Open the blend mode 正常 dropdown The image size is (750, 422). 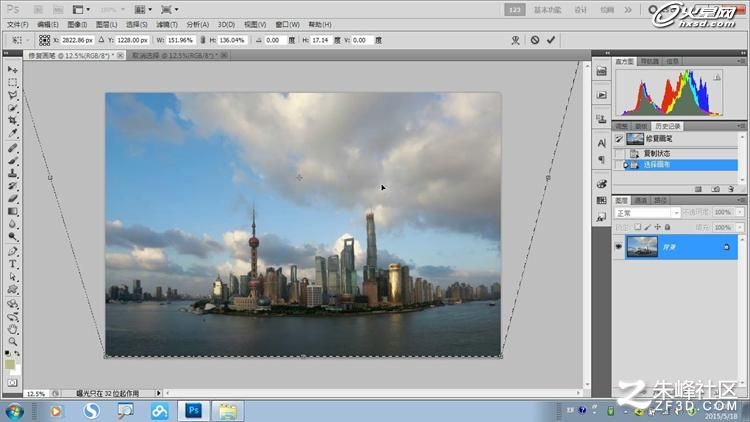coord(647,213)
